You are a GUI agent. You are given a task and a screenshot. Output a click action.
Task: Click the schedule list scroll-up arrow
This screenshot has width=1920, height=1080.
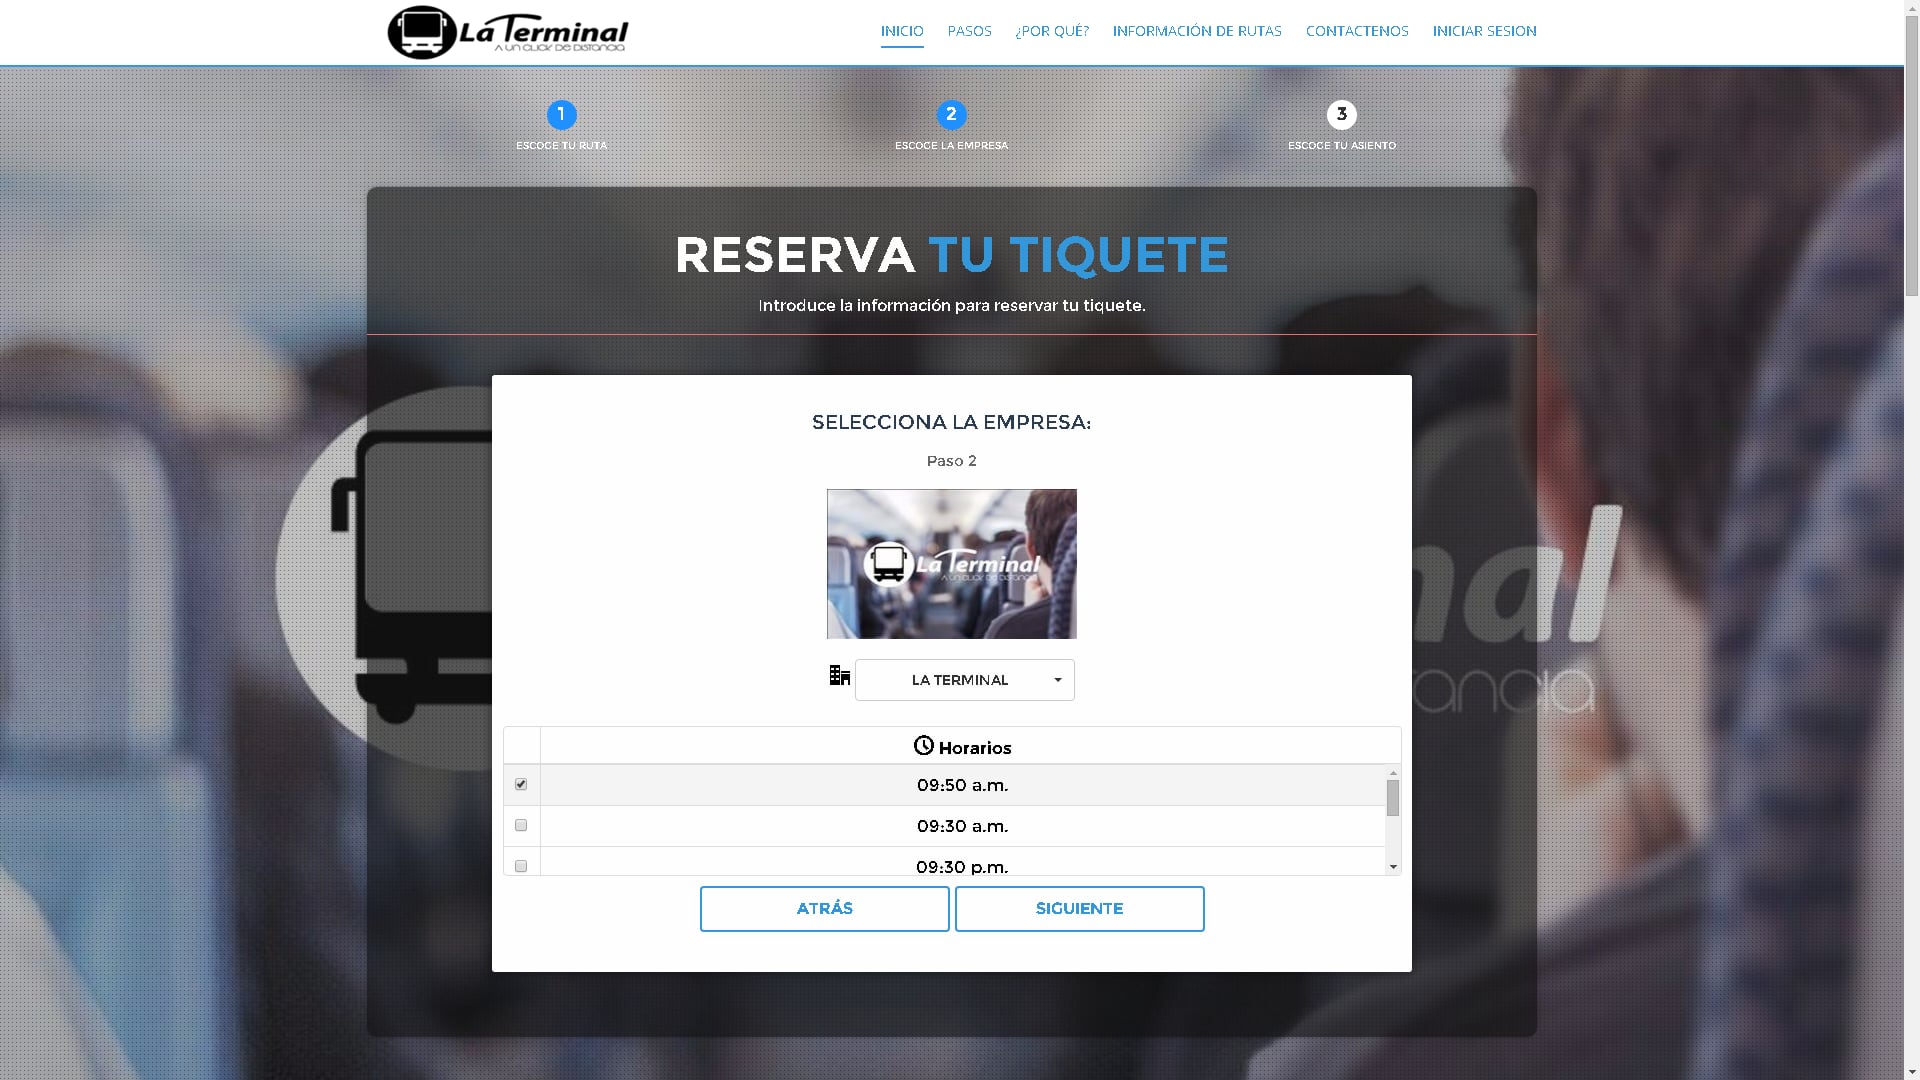(x=1393, y=774)
